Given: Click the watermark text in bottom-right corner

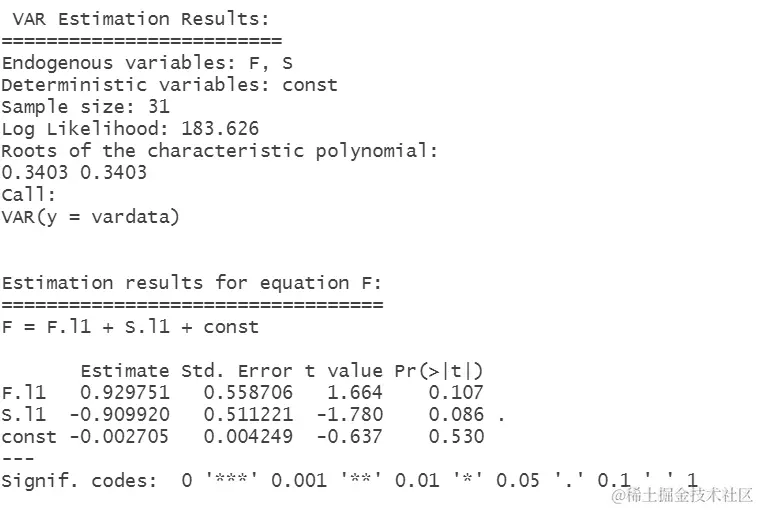Looking at the screenshot, I should coord(683,496).
